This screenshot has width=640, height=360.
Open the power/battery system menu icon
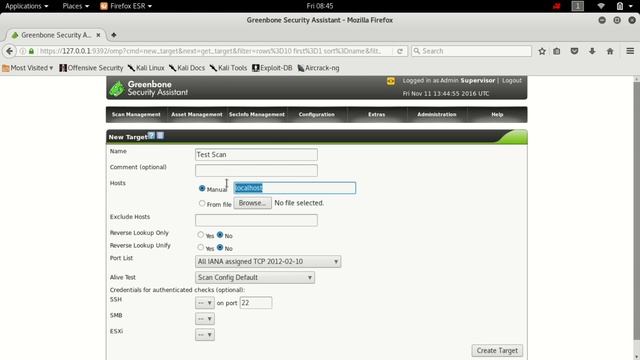(x=624, y=6)
